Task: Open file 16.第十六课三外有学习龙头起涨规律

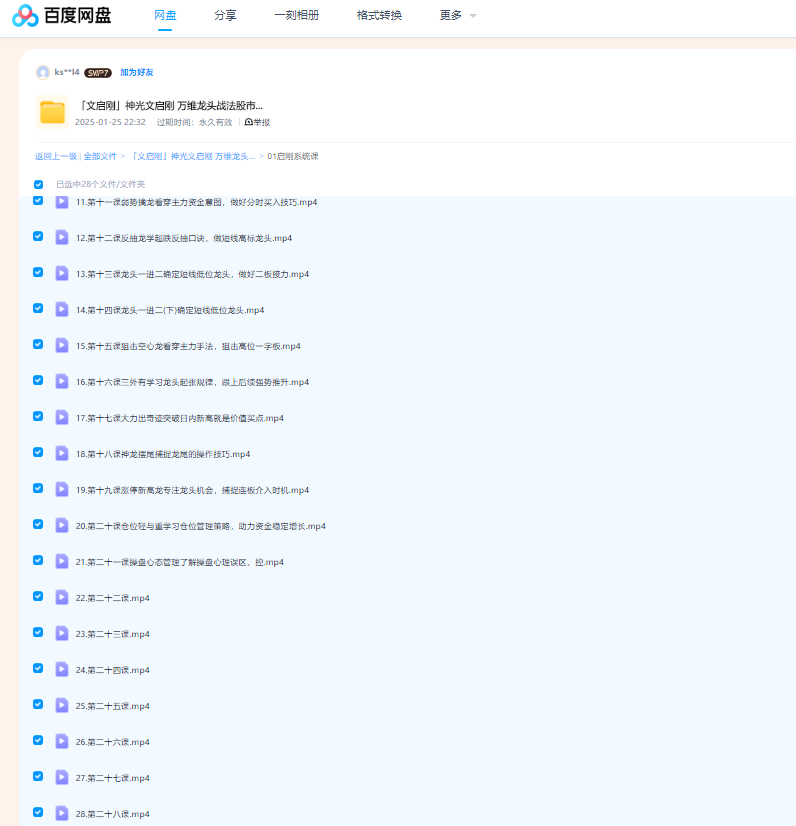Action: pyautogui.click(x=192, y=382)
